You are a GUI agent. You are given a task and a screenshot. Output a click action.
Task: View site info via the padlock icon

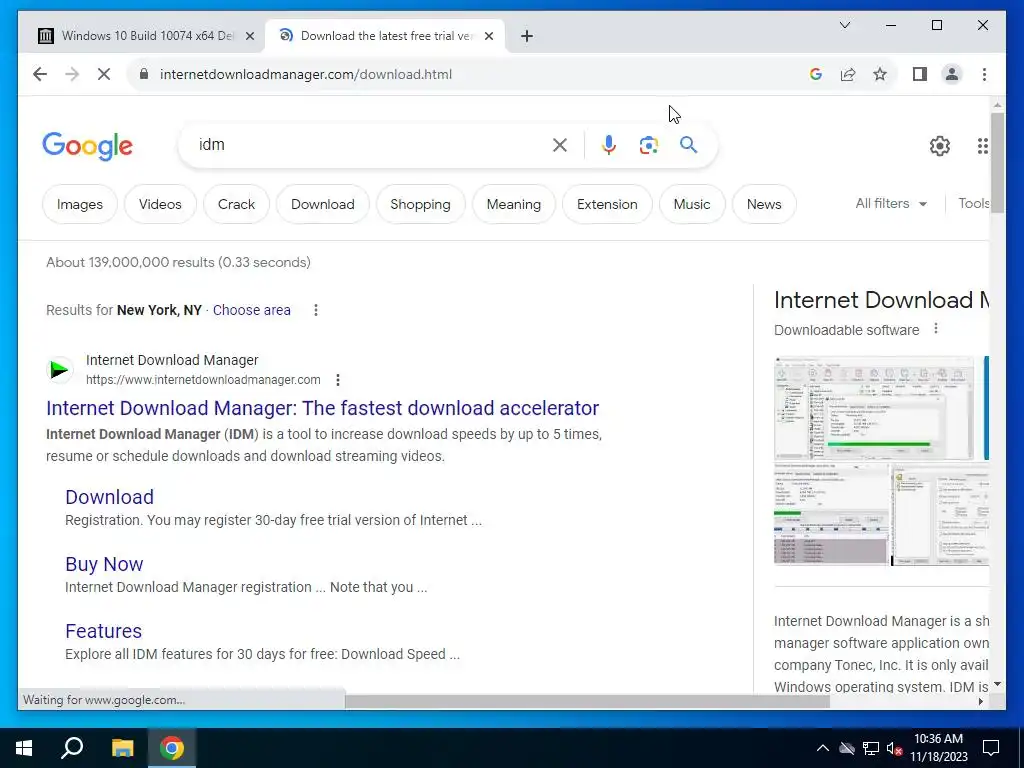[144, 74]
